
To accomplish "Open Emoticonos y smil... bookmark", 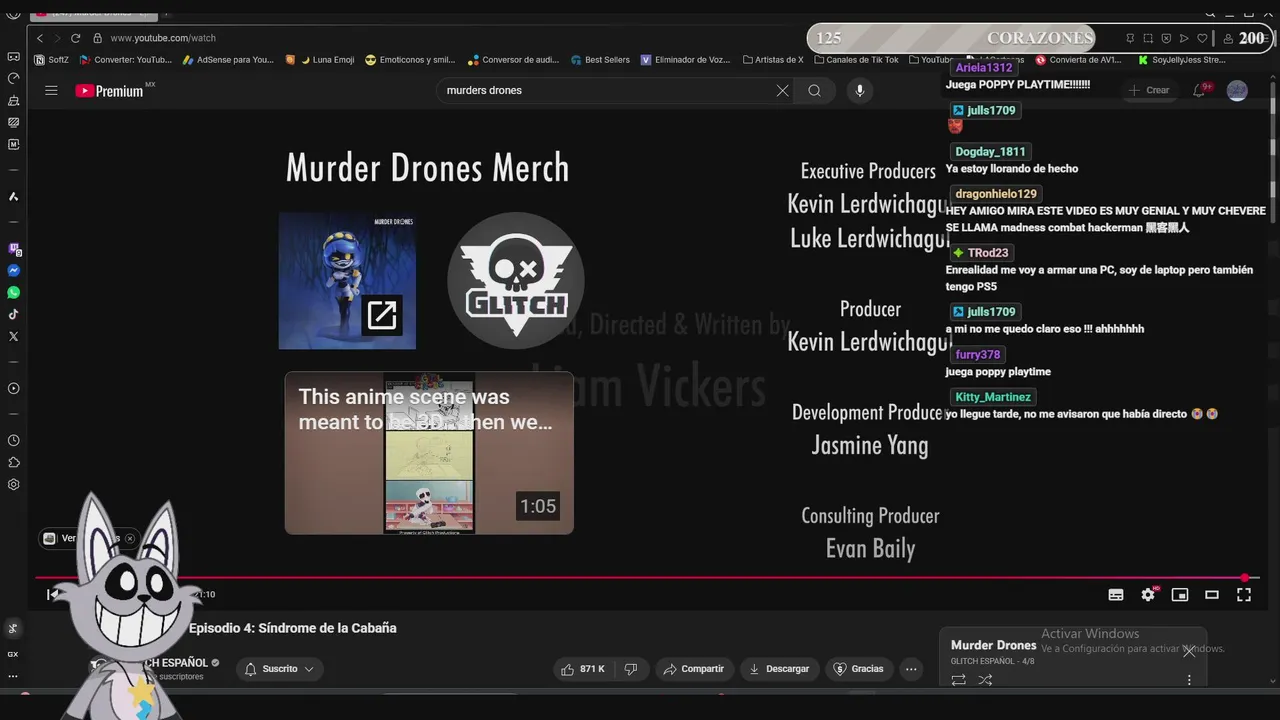I will pos(411,60).
